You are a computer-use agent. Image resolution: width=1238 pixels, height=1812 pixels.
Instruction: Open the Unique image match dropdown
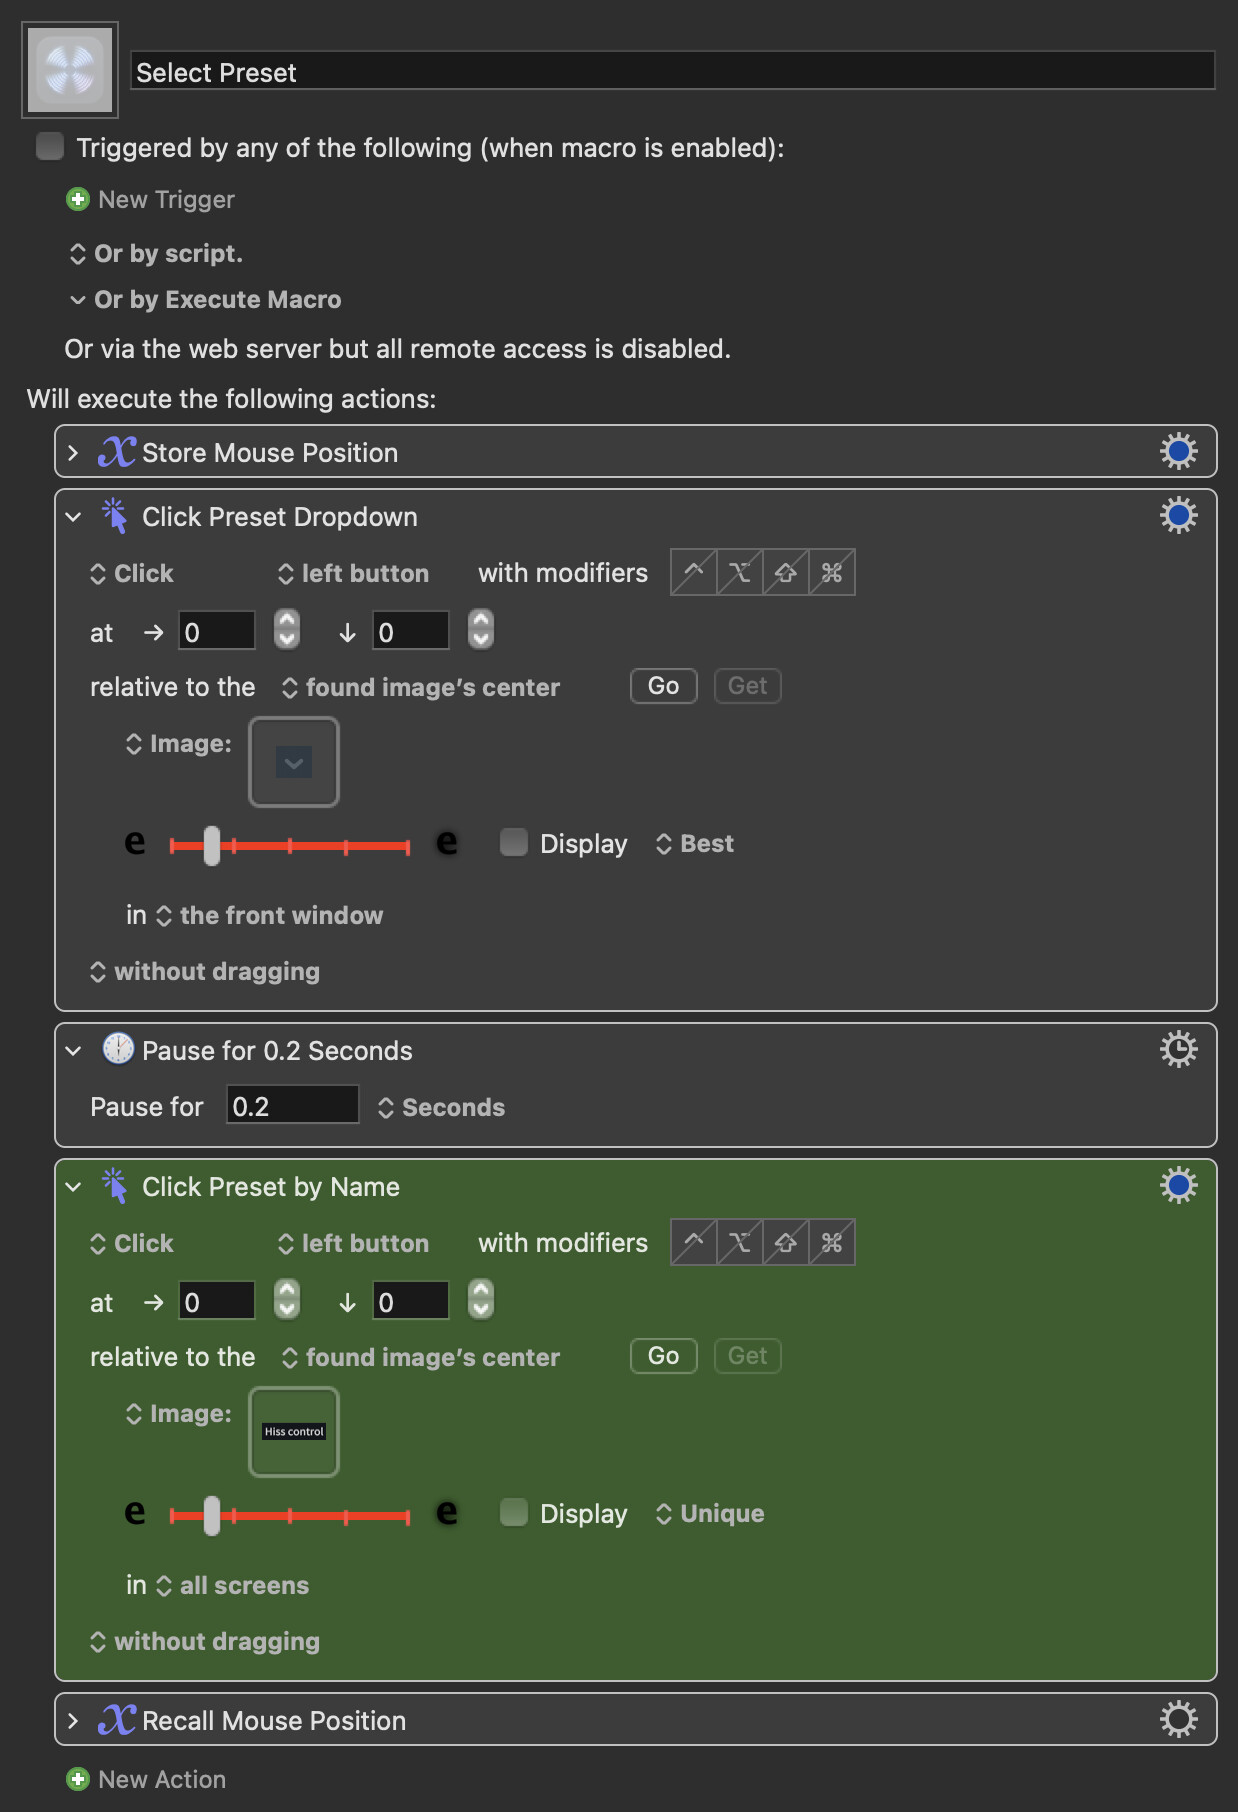pyautogui.click(x=710, y=1514)
